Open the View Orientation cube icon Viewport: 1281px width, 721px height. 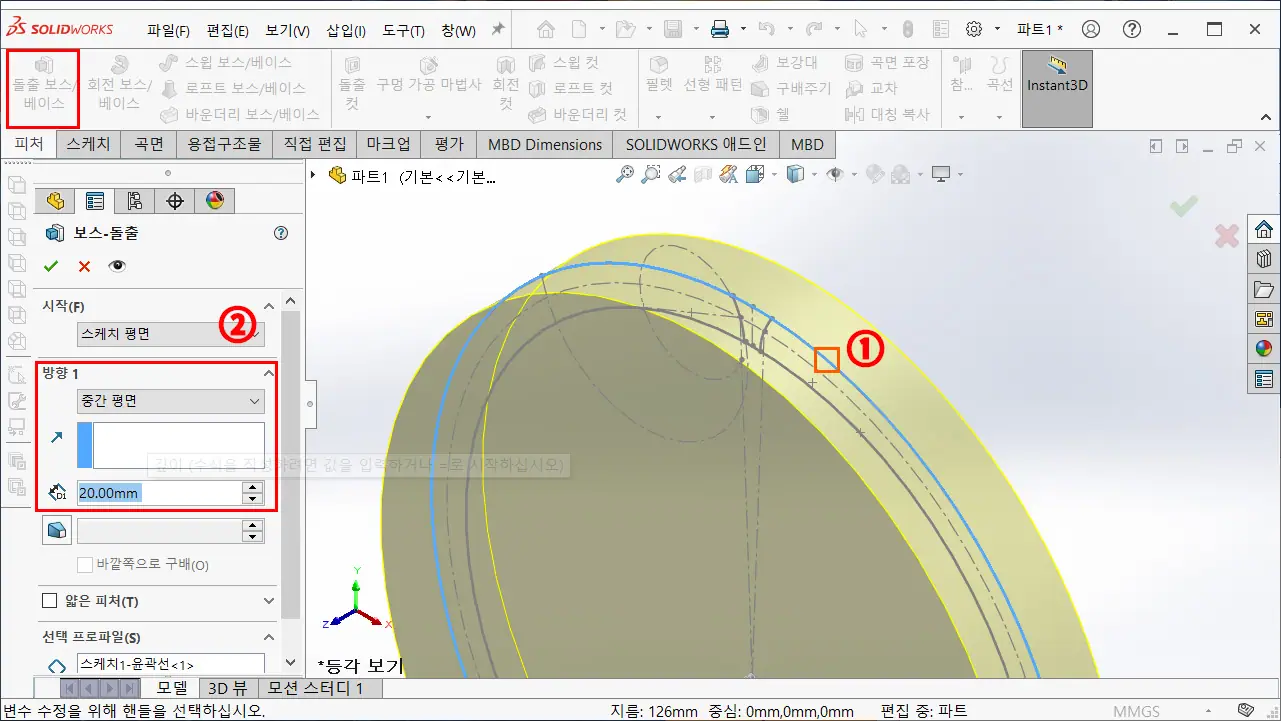point(753,175)
